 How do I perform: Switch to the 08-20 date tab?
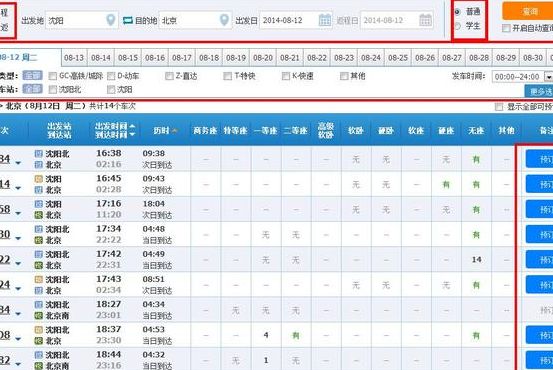pos(263,57)
